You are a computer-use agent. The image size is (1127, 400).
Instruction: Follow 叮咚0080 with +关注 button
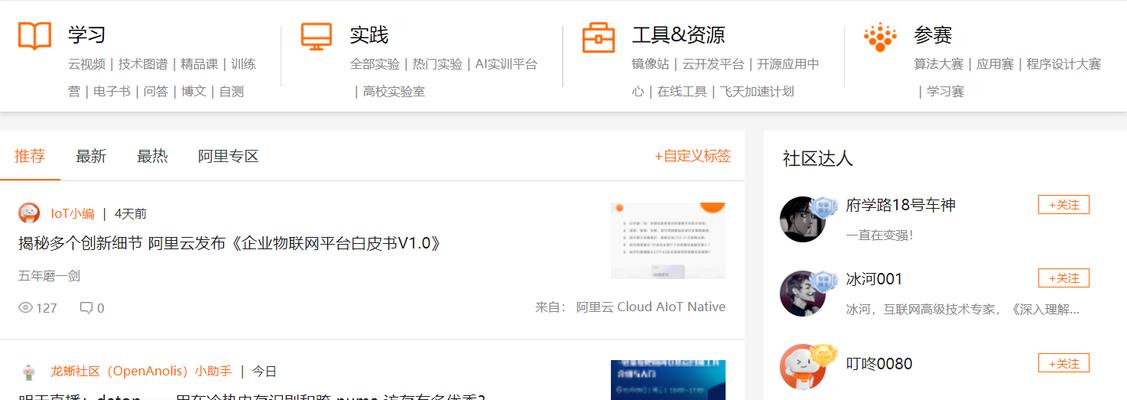tap(1064, 363)
